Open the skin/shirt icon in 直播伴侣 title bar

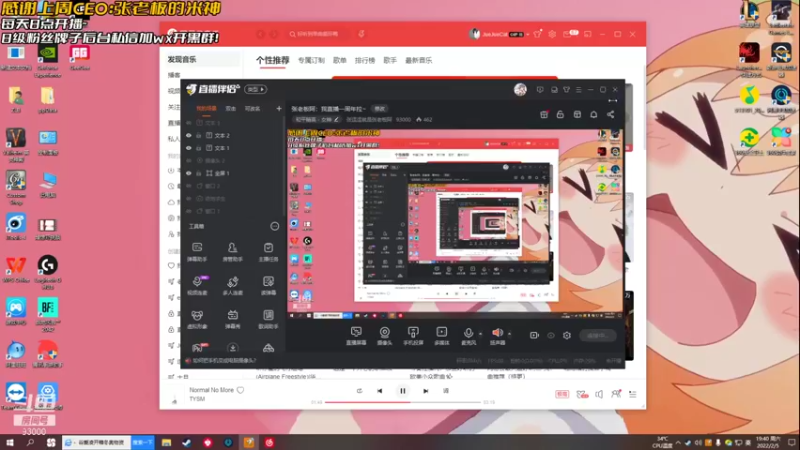tap(566, 90)
